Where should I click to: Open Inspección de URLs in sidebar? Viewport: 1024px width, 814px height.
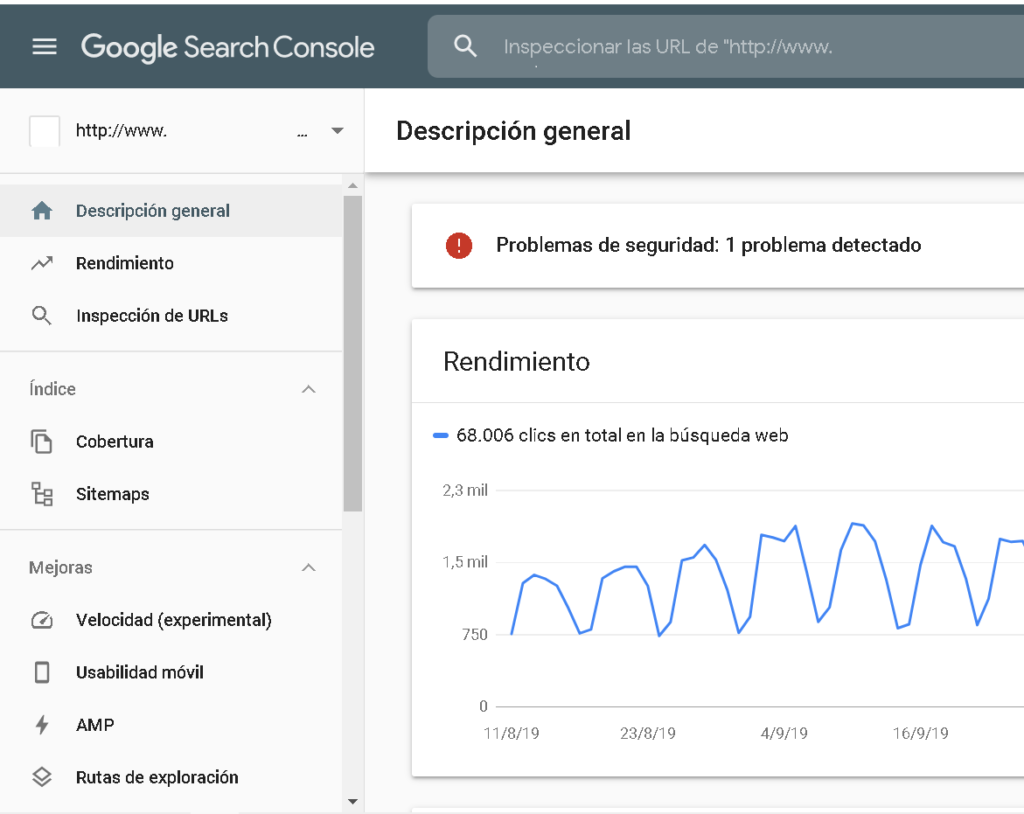pos(171,316)
